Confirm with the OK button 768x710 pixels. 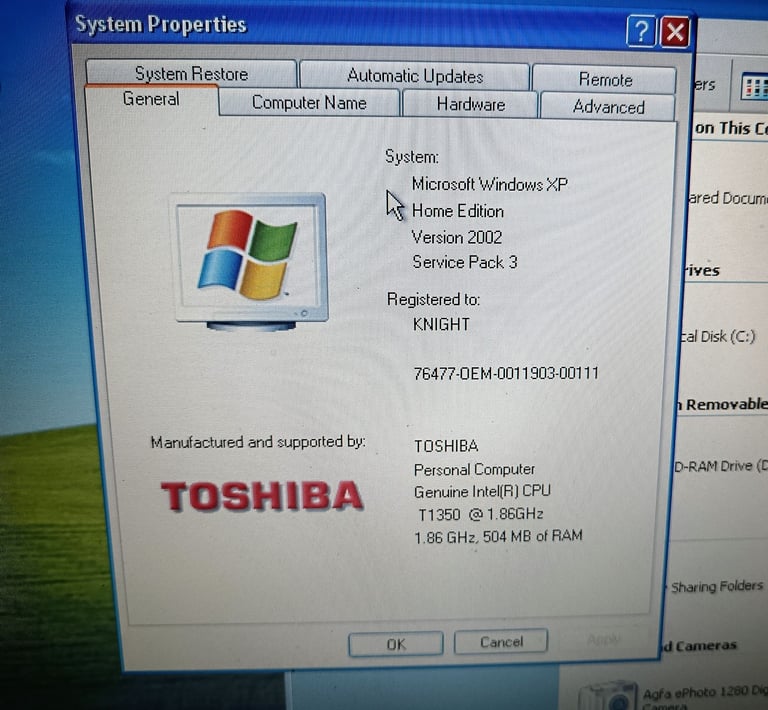click(x=396, y=644)
